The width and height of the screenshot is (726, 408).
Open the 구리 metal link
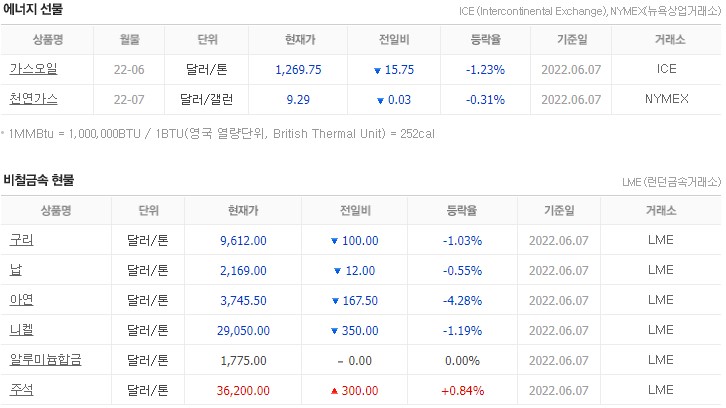[21, 240]
